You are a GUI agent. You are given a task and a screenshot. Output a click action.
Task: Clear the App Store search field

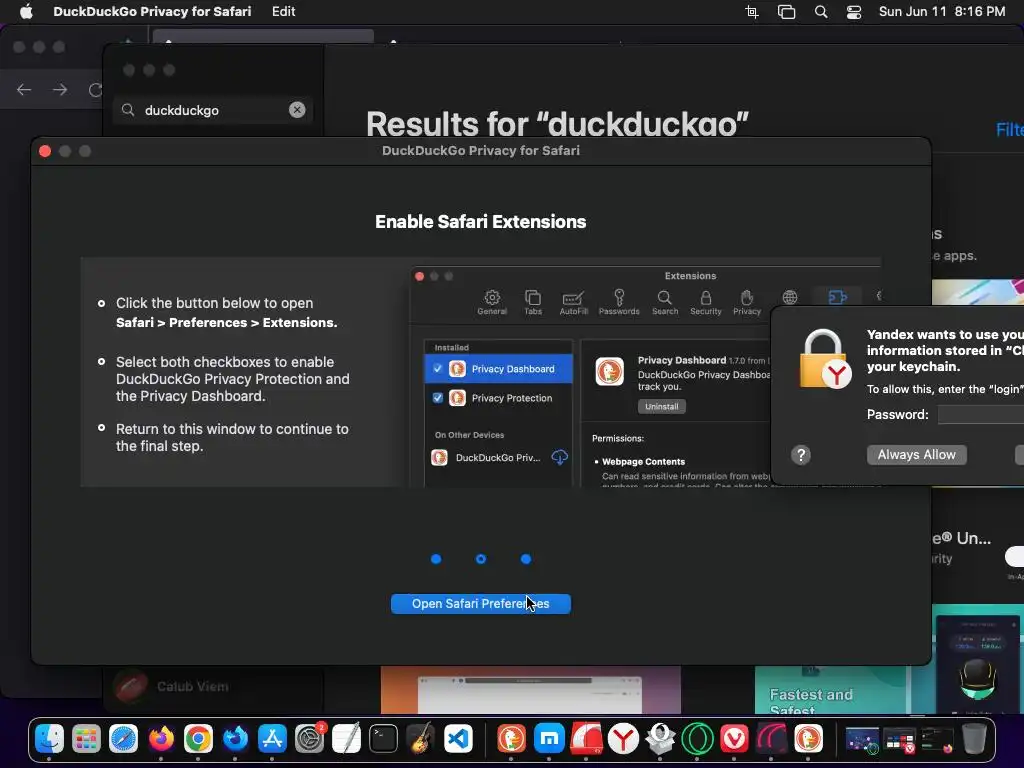[x=297, y=110]
